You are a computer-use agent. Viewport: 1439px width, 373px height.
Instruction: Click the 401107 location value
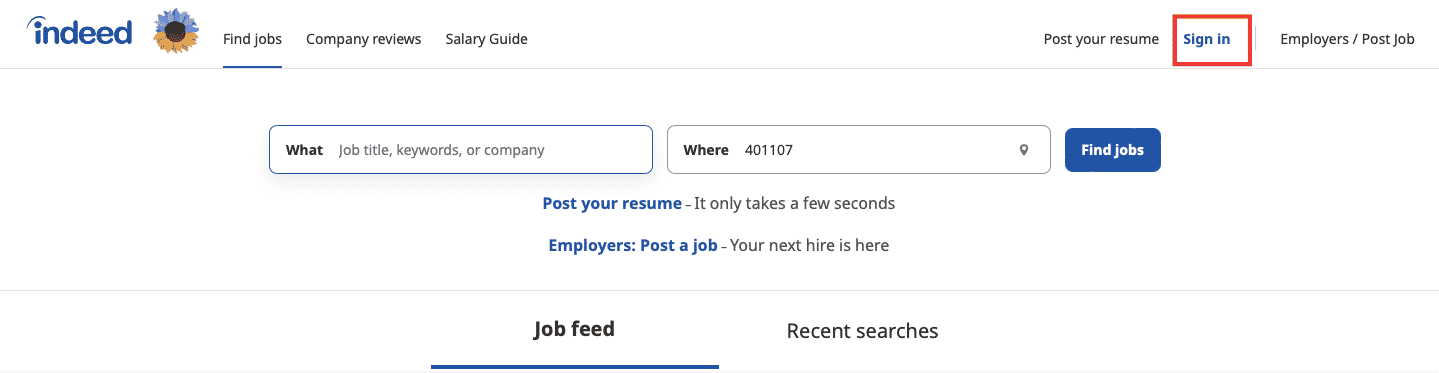[x=769, y=150]
